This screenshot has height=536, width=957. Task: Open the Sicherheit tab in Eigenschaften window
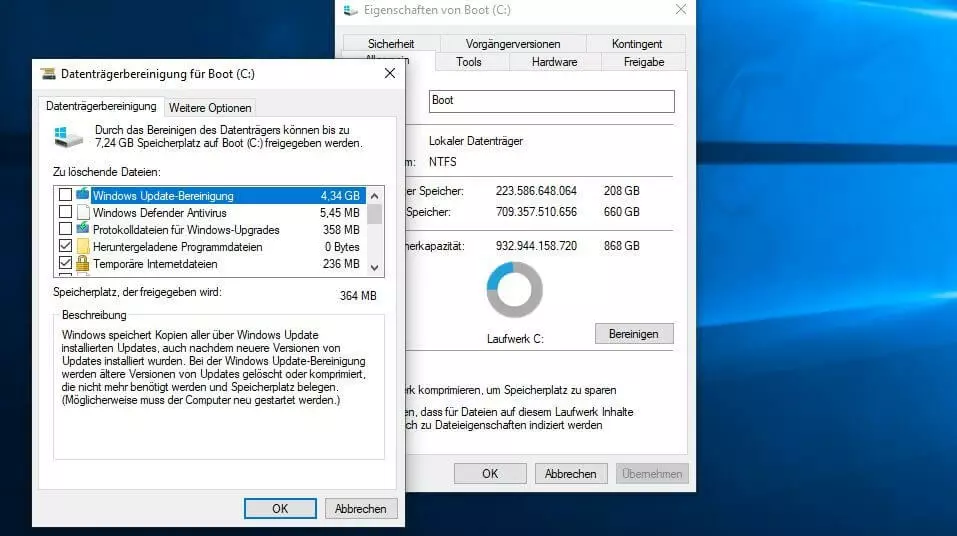391,44
